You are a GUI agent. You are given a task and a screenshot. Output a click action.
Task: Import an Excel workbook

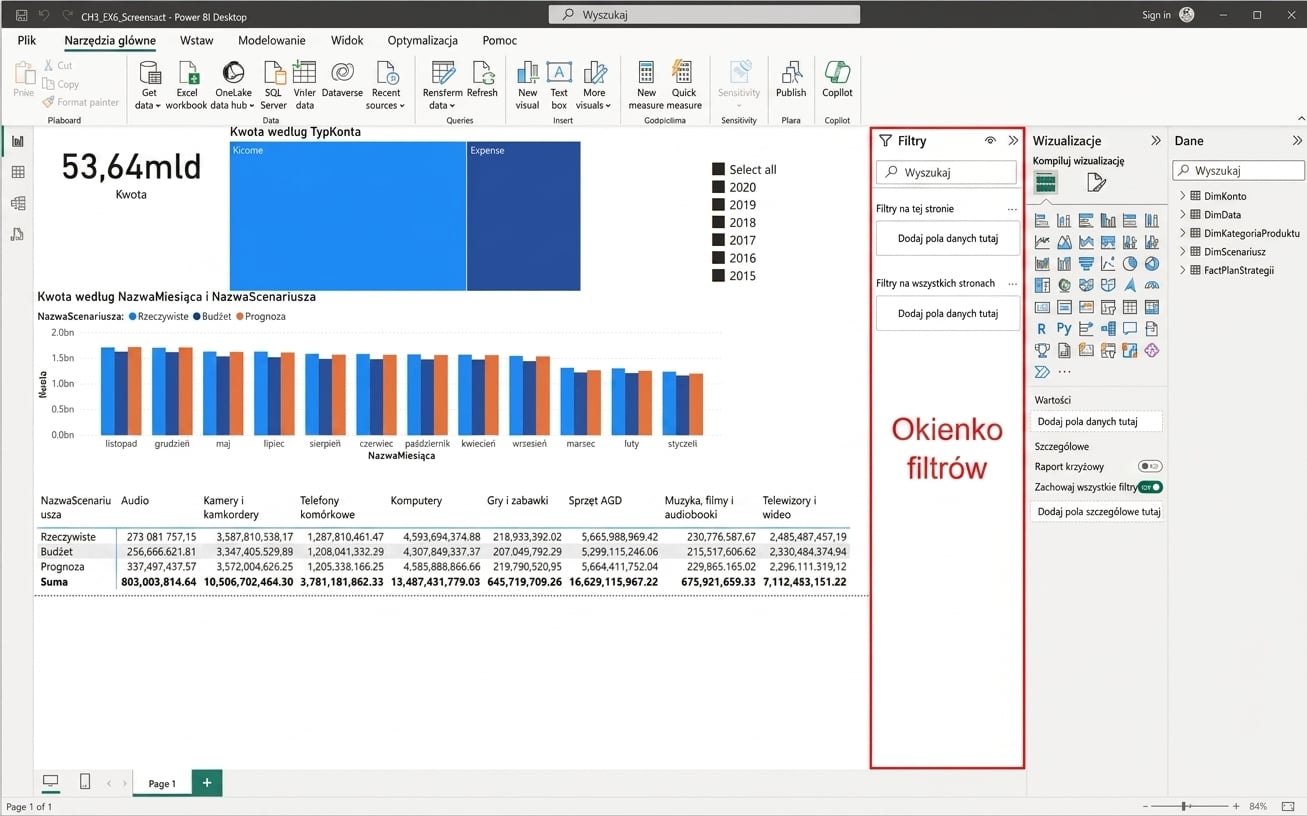click(x=187, y=86)
